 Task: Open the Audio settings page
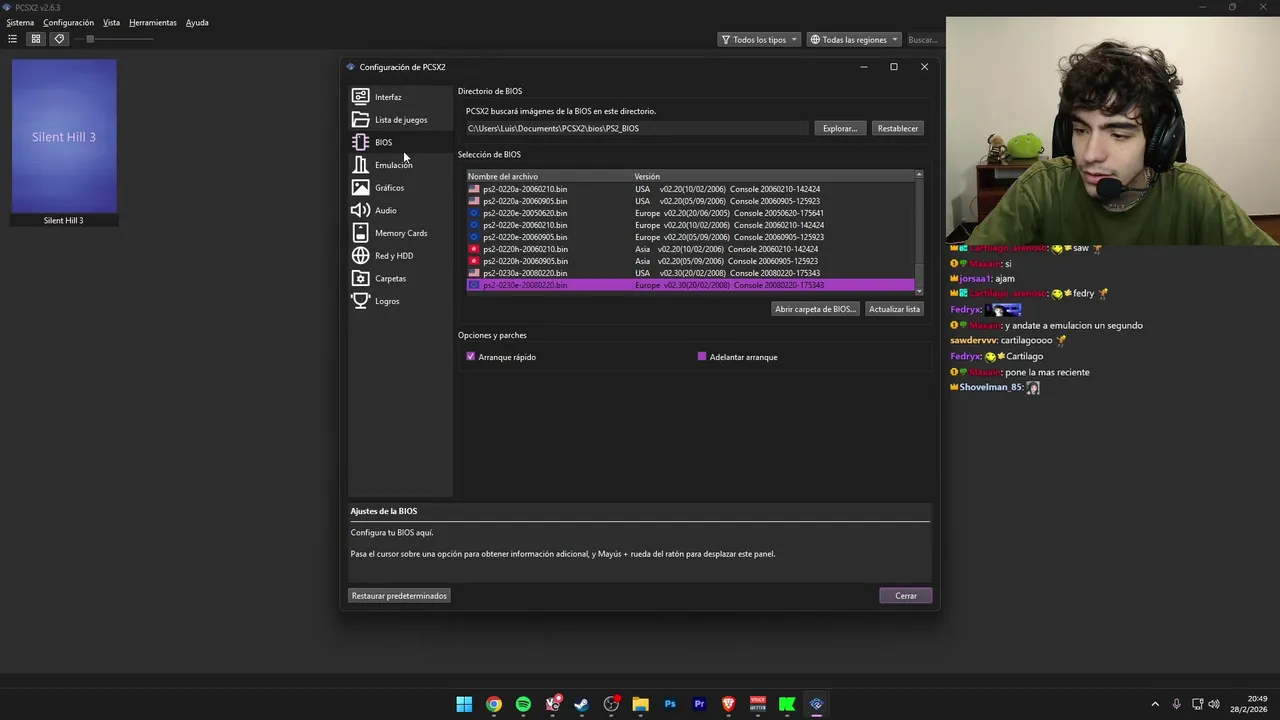[x=400, y=210]
